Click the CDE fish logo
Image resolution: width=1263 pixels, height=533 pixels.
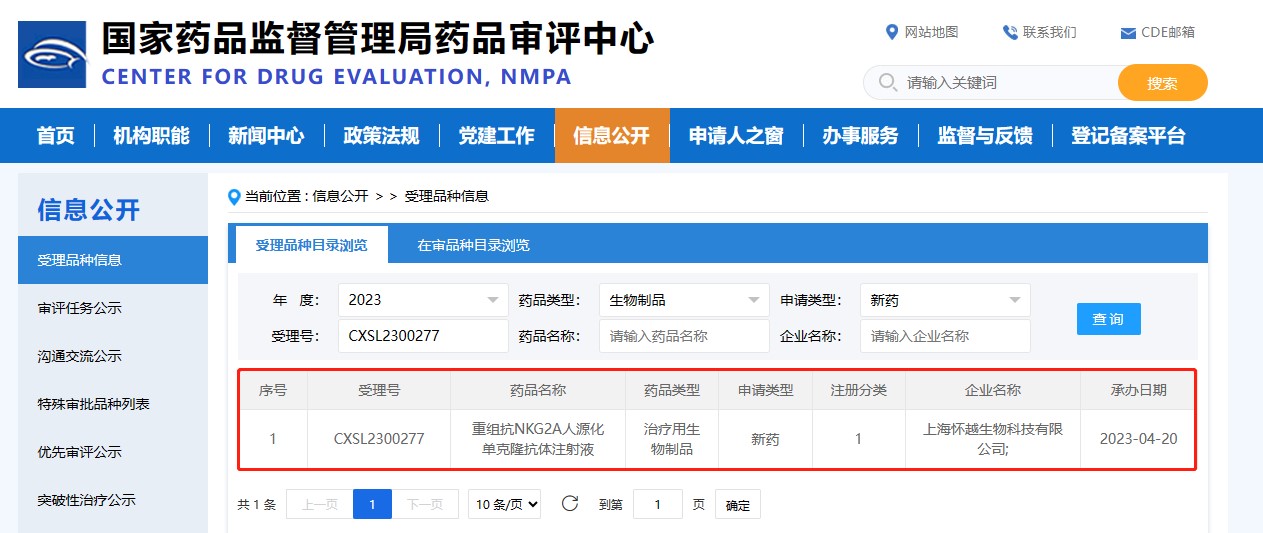coord(52,53)
